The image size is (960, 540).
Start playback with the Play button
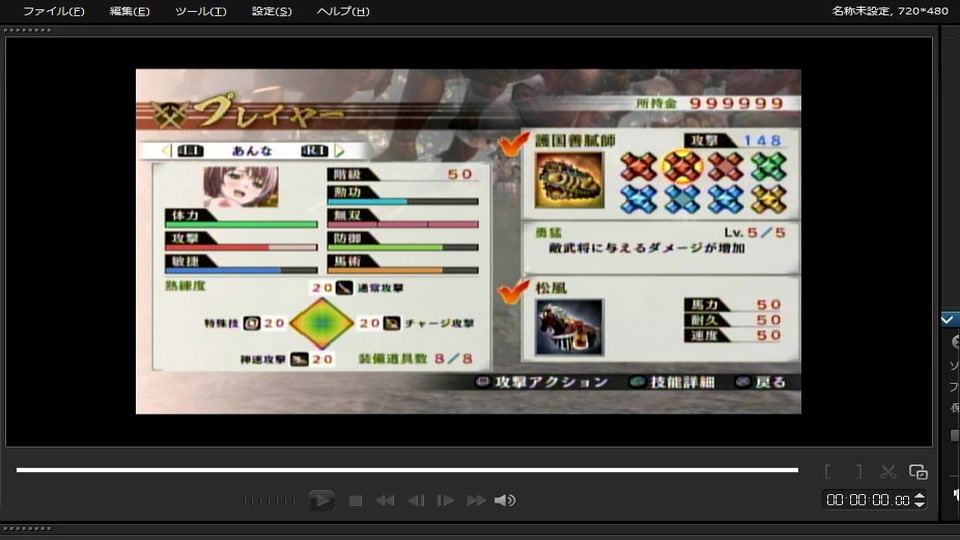pos(321,500)
